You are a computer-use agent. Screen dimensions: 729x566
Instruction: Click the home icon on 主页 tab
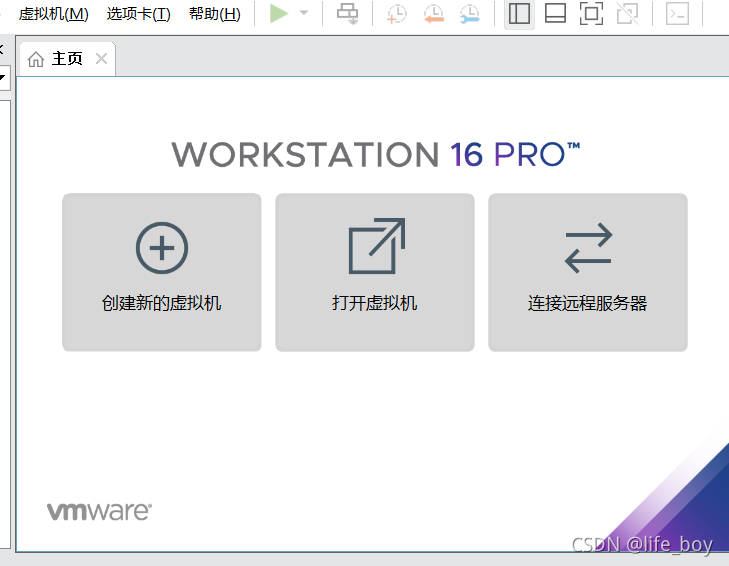pos(36,59)
